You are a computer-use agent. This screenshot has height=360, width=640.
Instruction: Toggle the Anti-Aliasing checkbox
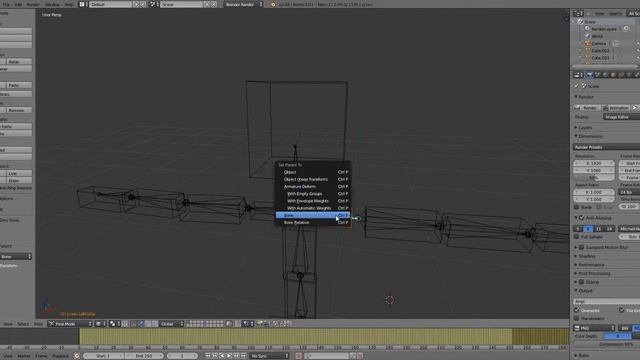582,218
